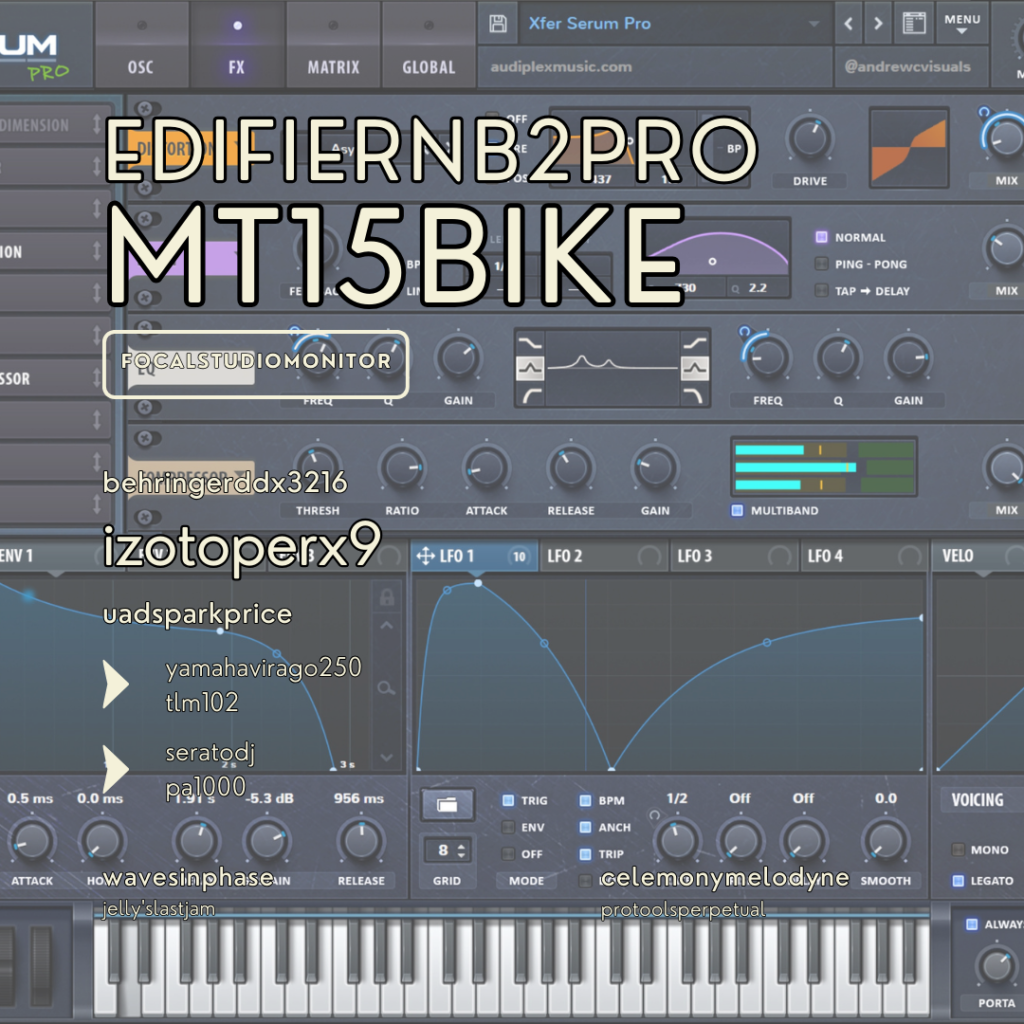Select the EQ right band high-shelf shape icon

click(x=695, y=343)
